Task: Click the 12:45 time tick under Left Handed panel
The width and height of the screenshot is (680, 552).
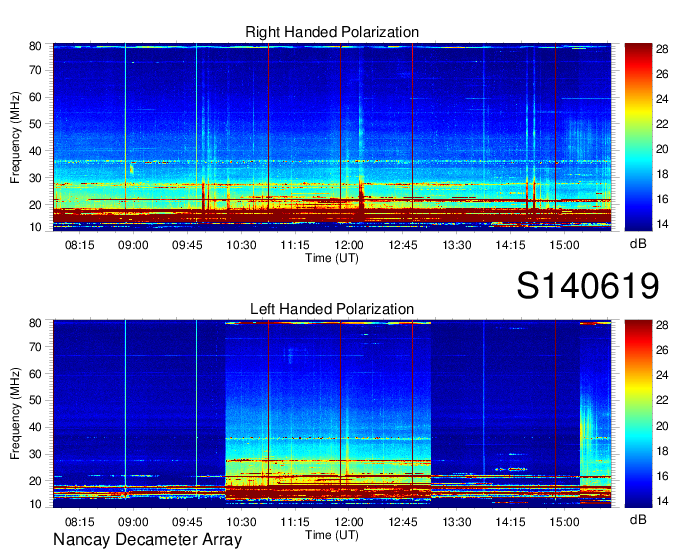Action: pos(402,522)
